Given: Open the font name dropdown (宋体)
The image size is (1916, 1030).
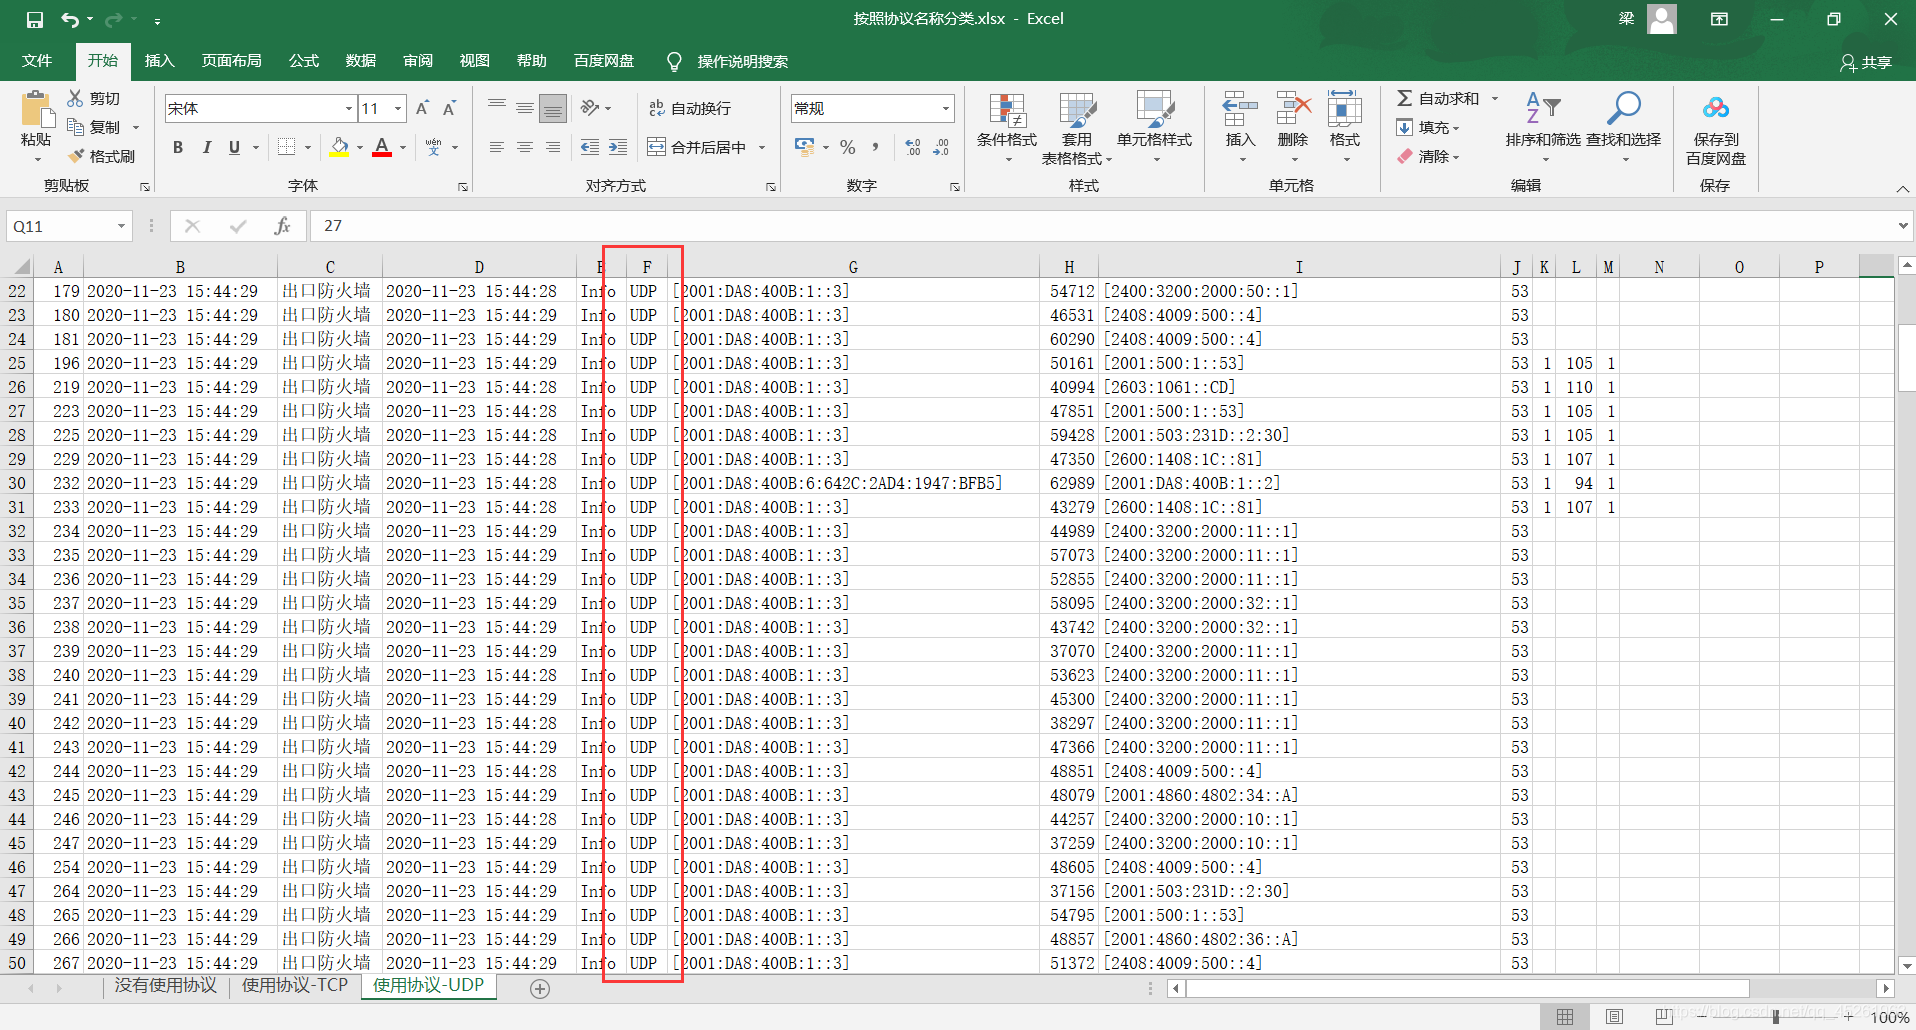Looking at the screenshot, I should click(349, 108).
